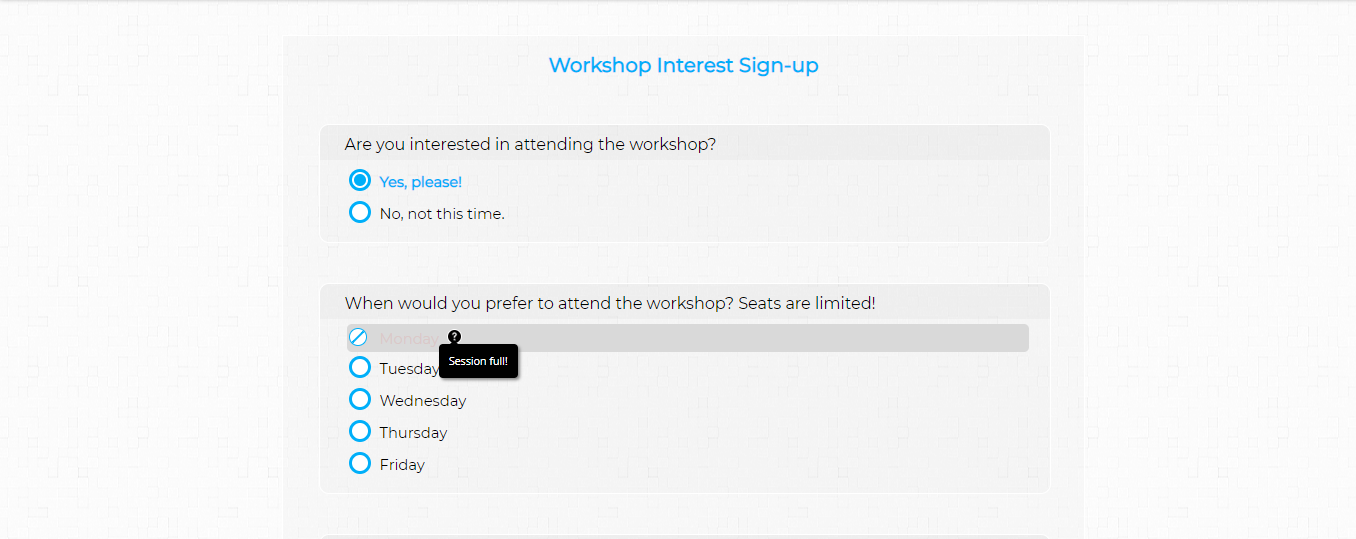
Task: Select the "Yes, please!" radio button
Action: [360, 180]
